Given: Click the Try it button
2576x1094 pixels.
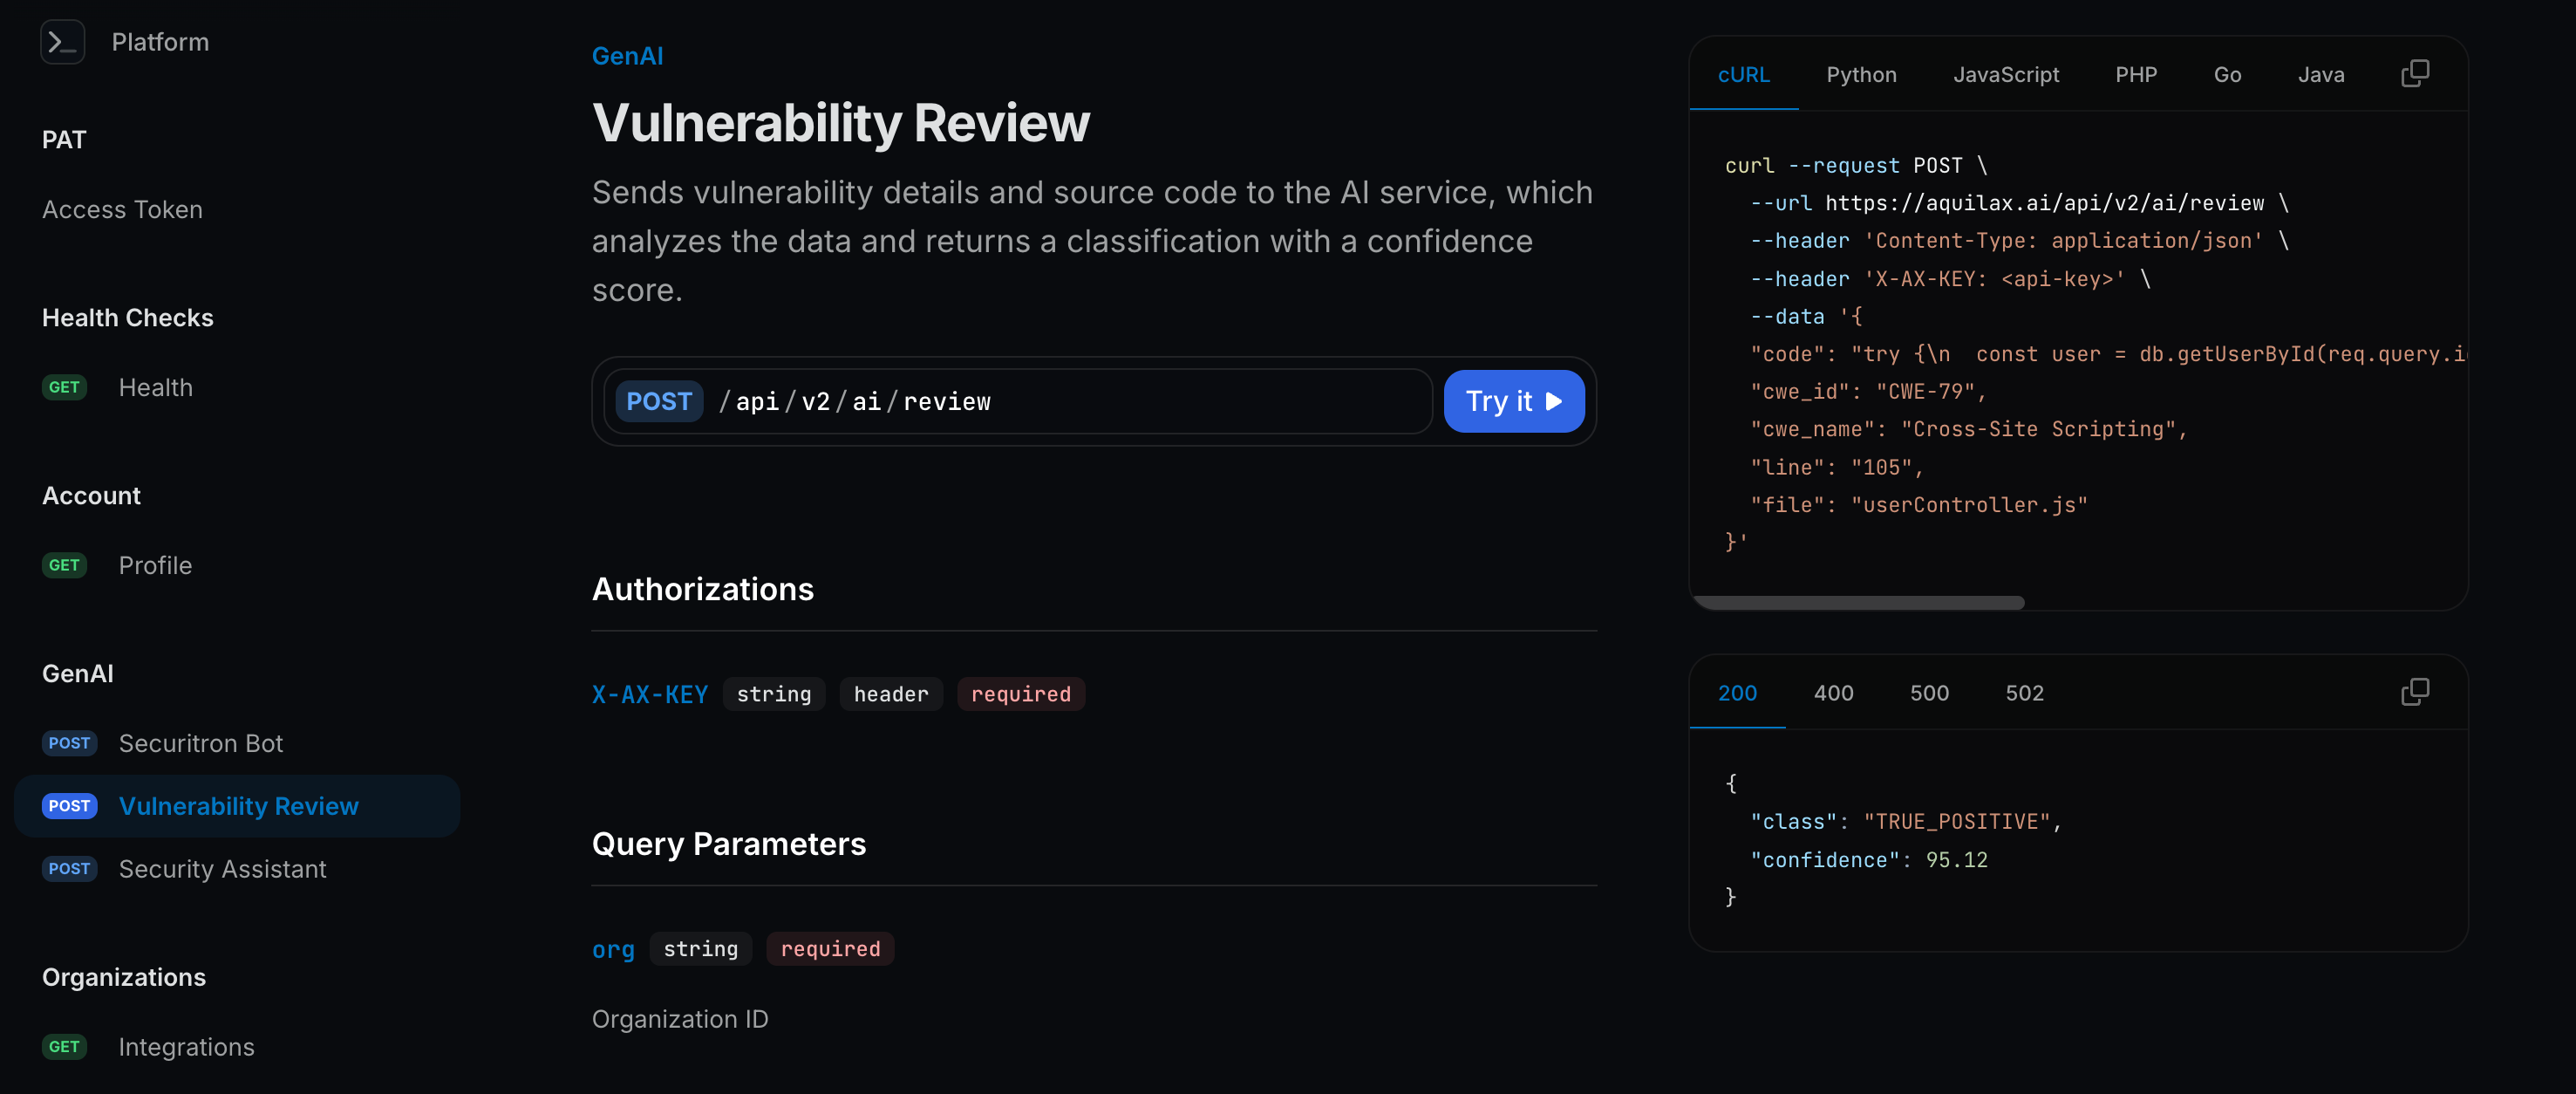Looking at the screenshot, I should [x=1514, y=401].
